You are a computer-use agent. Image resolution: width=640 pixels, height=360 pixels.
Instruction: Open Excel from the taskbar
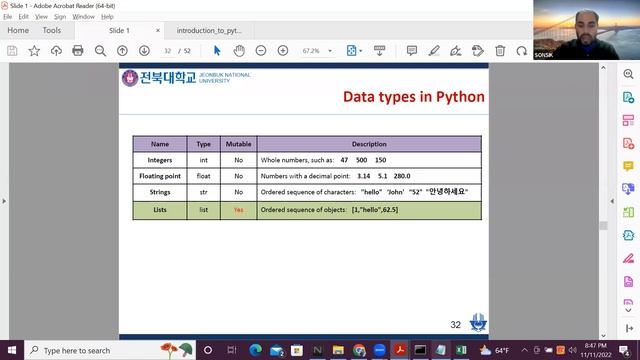click(462, 350)
